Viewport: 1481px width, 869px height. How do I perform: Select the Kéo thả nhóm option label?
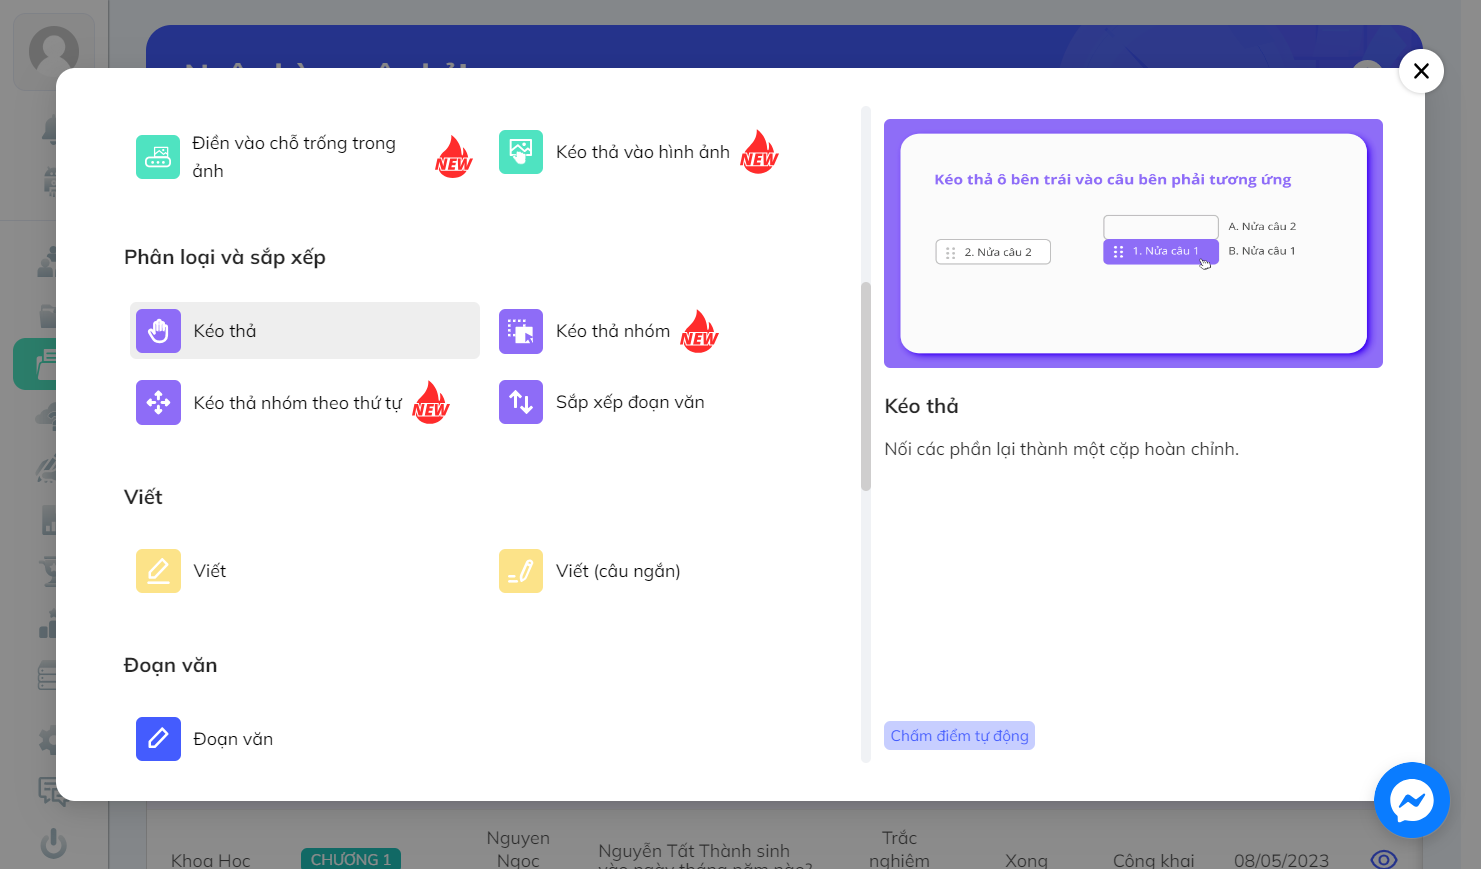click(613, 331)
